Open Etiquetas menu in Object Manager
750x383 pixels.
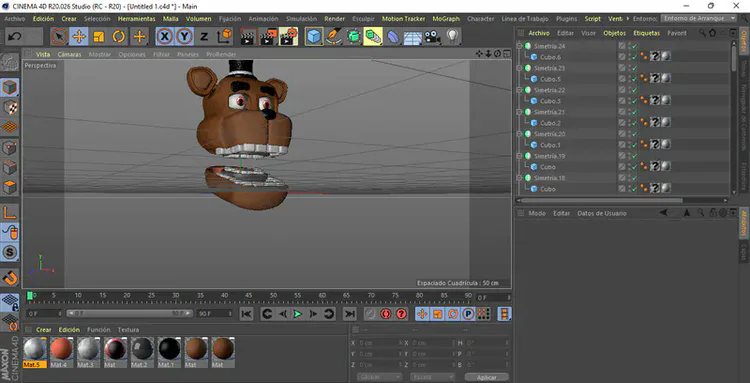point(646,33)
